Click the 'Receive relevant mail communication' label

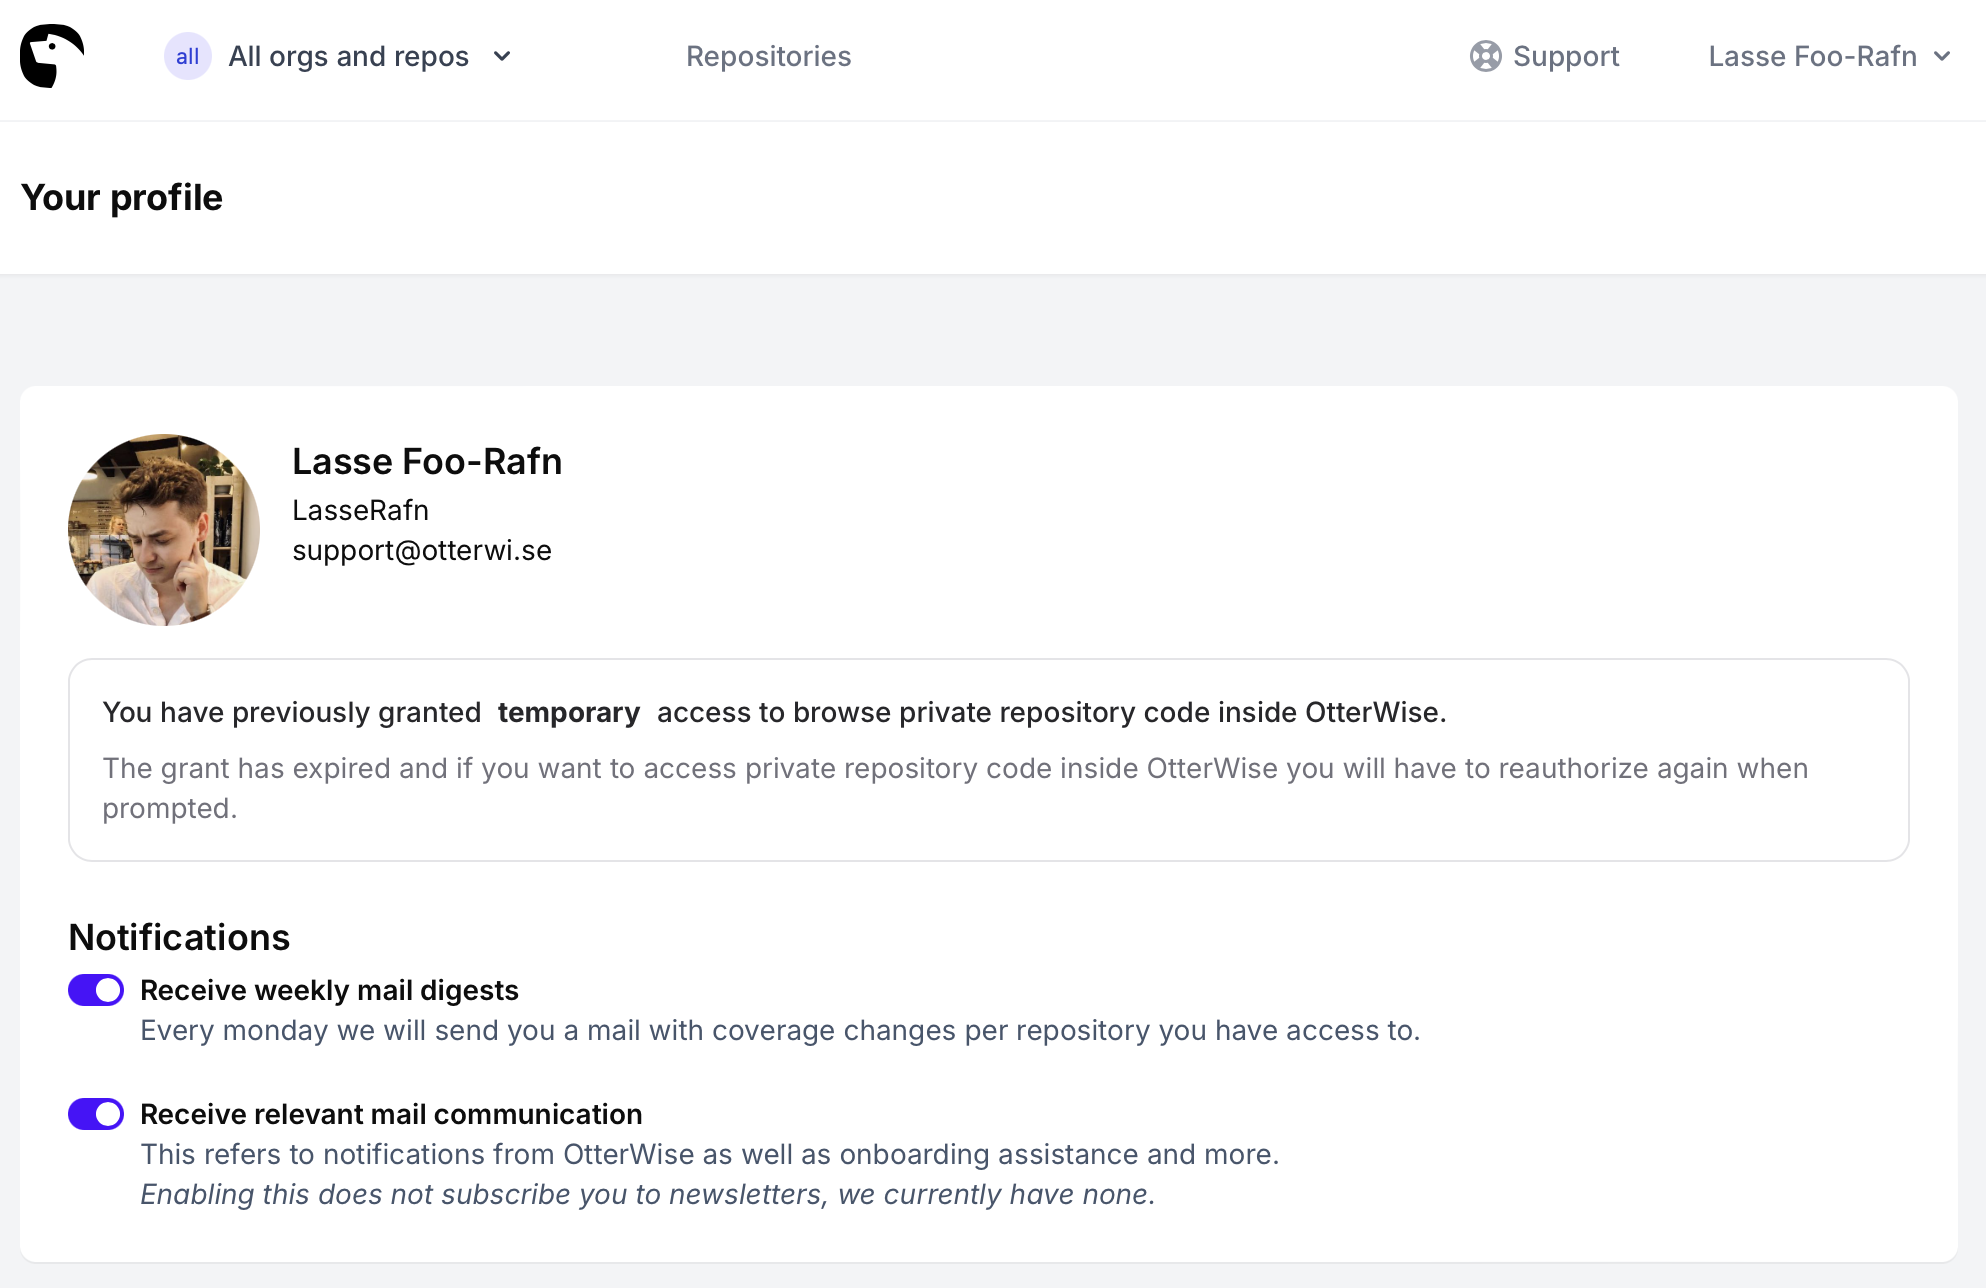(391, 1114)
